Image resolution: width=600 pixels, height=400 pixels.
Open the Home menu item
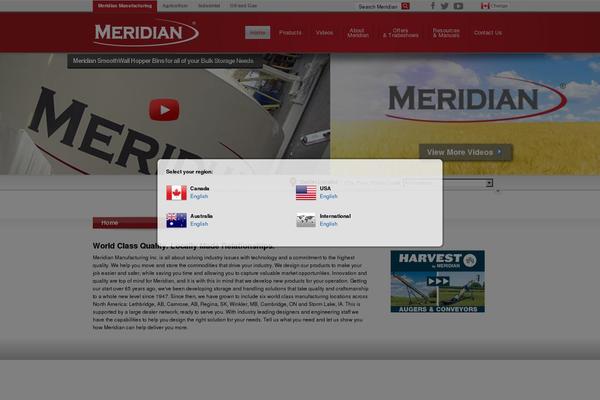[x=258, y=33]
